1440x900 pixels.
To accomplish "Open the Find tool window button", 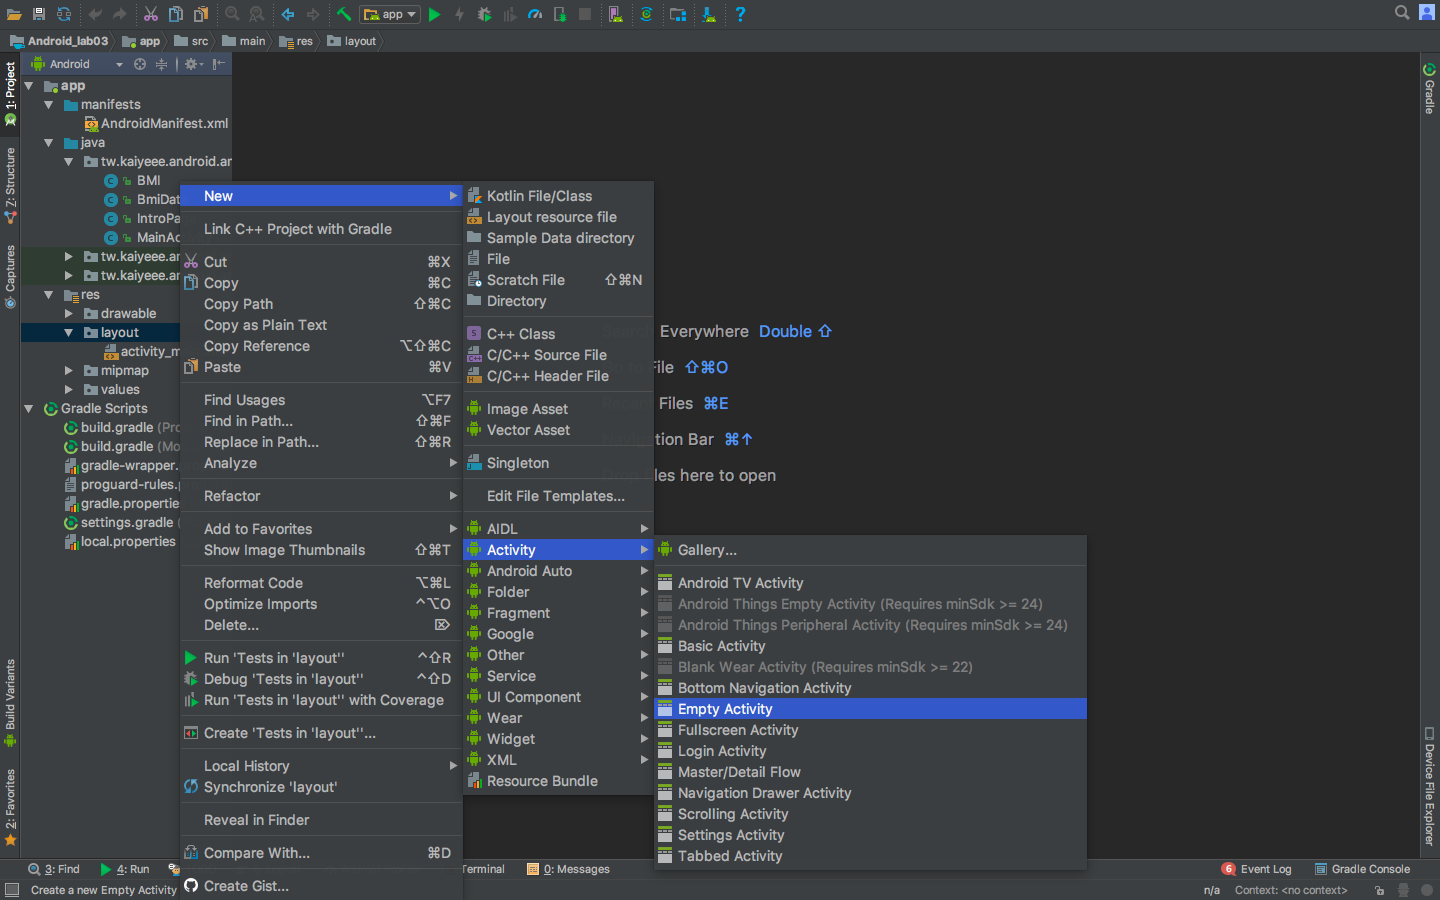I will click(54, 869).
